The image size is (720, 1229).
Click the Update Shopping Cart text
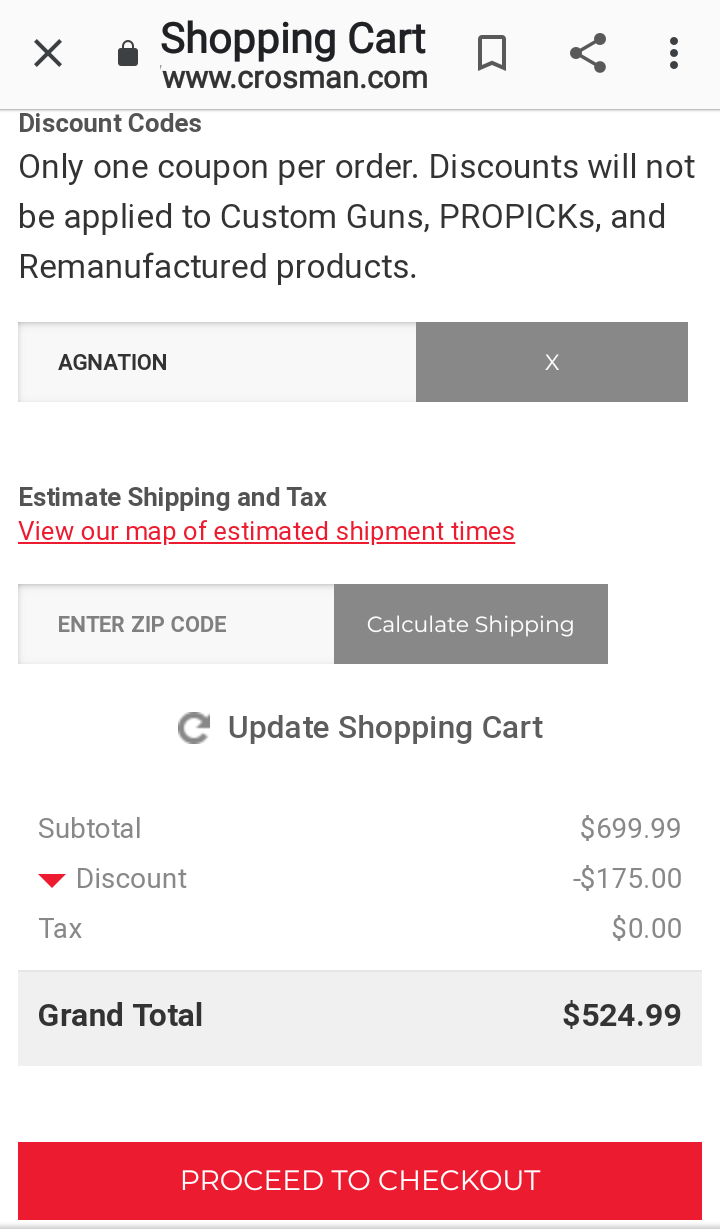(385, 727)
